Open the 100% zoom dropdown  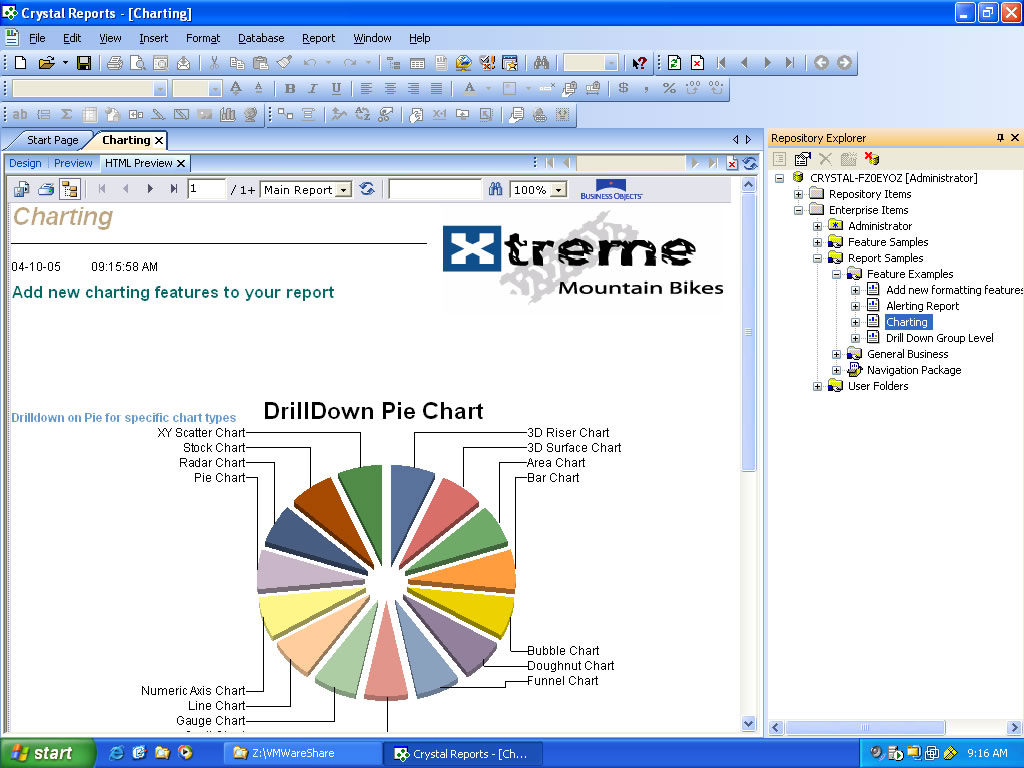[x=558, y=190]
